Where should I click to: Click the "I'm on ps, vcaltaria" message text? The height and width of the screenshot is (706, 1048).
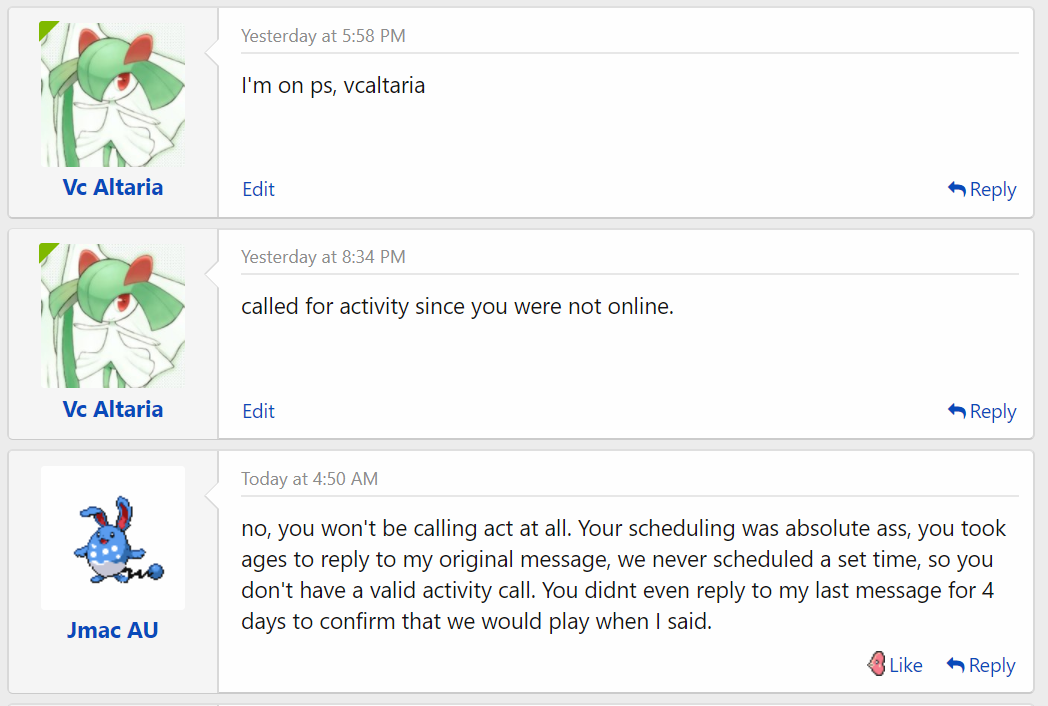333,86
